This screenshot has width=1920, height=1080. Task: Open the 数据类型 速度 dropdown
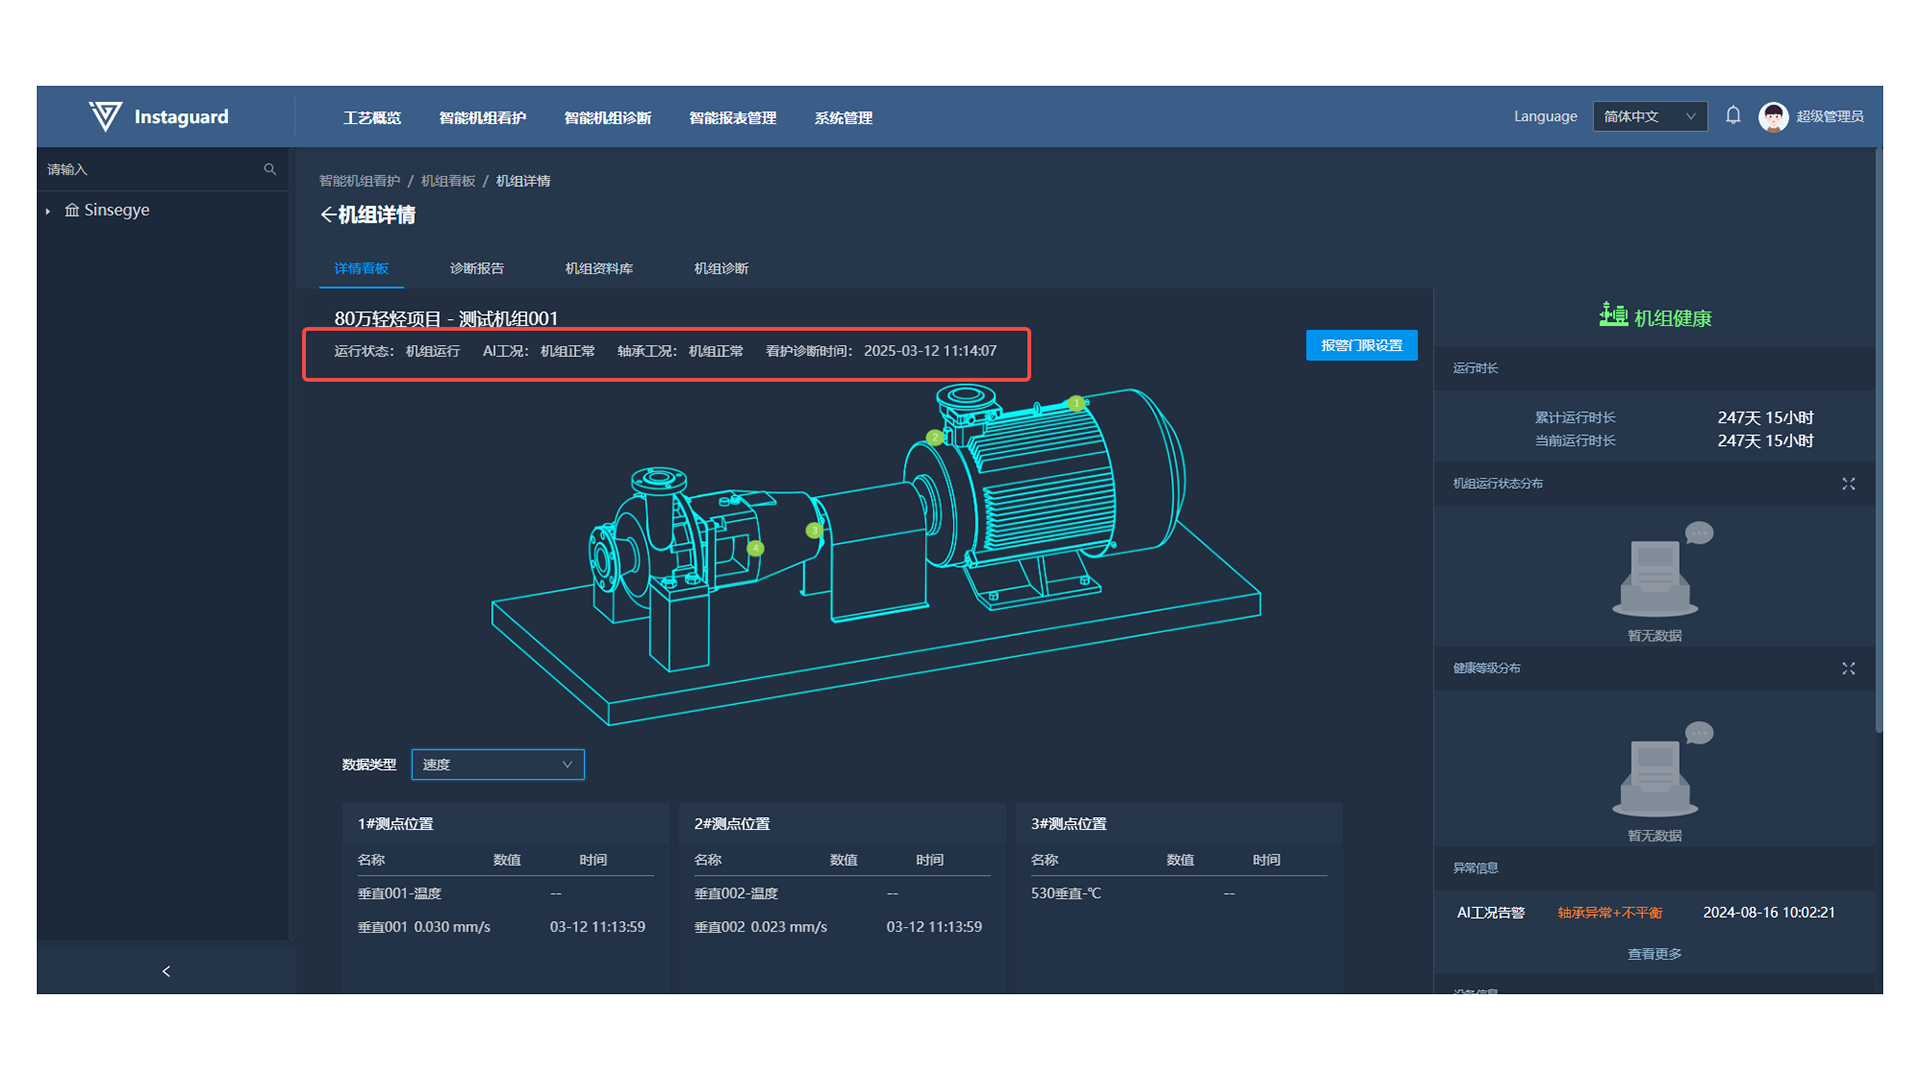(x=498, y=765)
